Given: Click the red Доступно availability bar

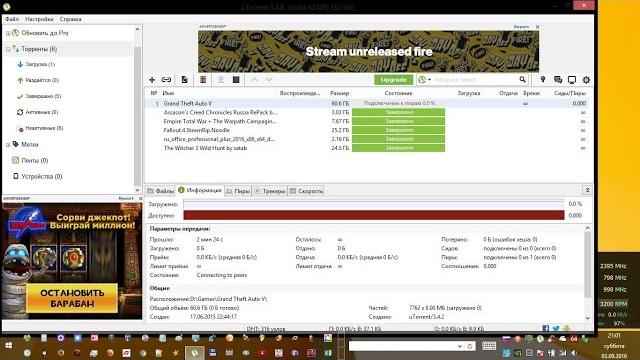Looking at the screenshot, I should [374, 215].
